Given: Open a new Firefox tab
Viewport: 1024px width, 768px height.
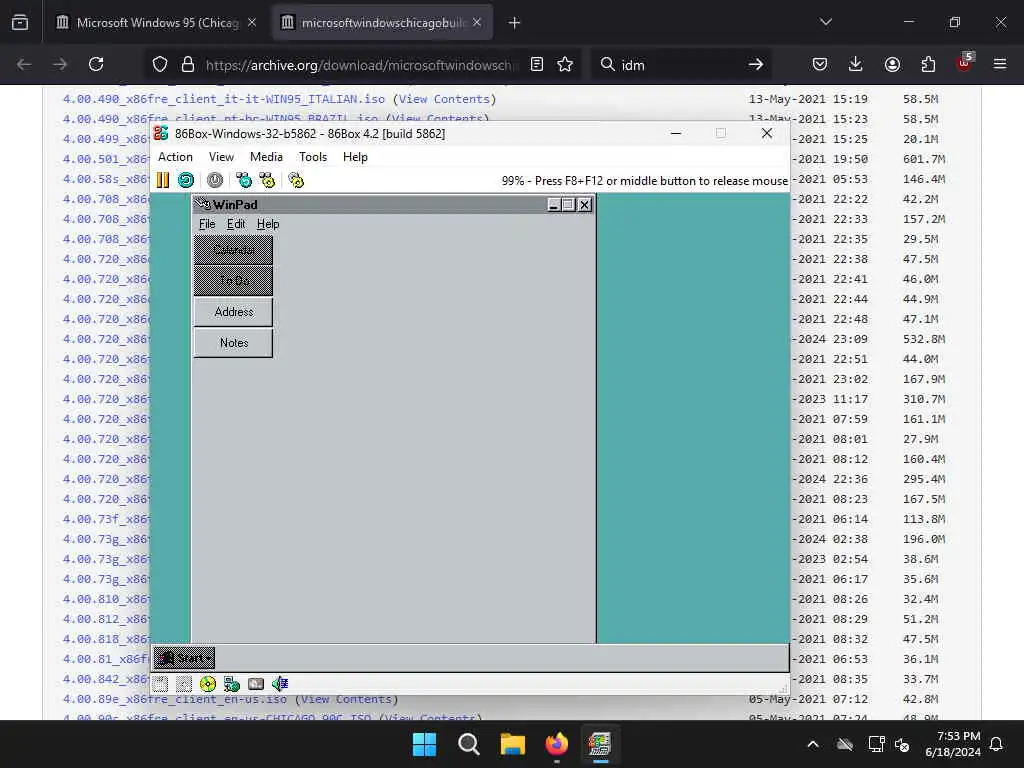Looking at the screenshot, I should (x=515, y=23).
